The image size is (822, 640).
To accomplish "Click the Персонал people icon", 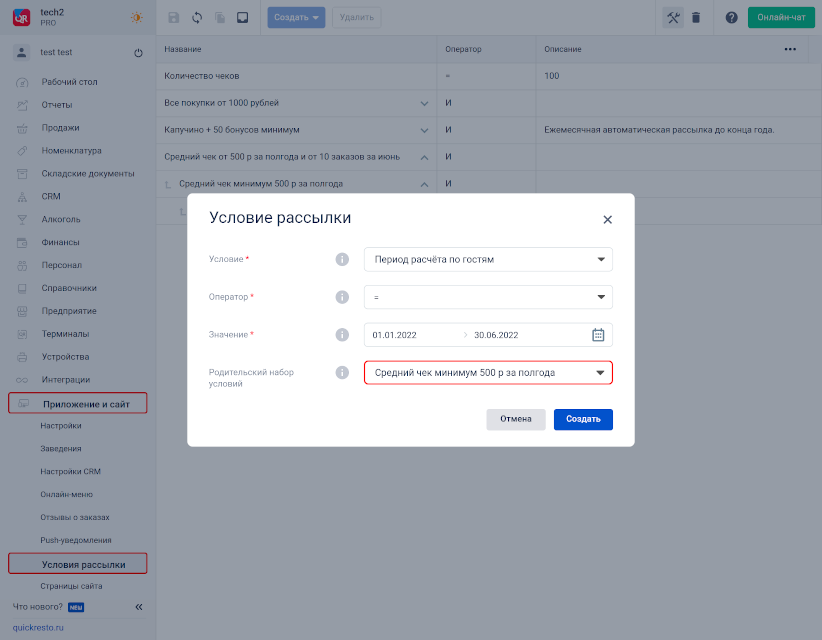I will (22, 266).
